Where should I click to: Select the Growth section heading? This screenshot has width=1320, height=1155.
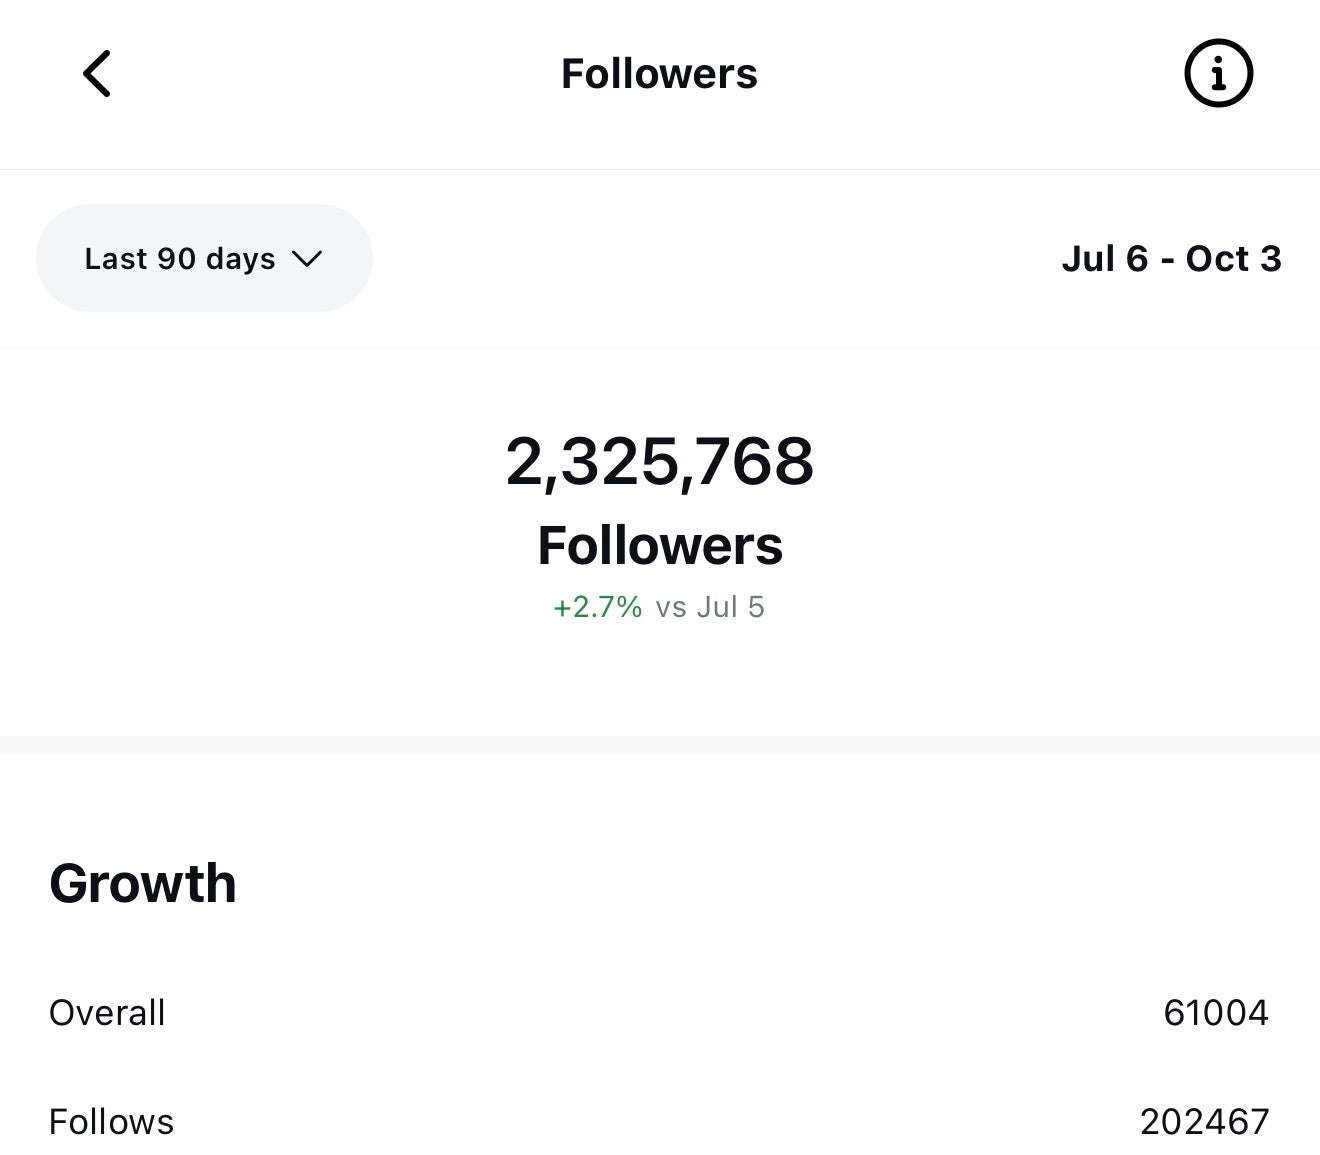(x=143, y=884)
